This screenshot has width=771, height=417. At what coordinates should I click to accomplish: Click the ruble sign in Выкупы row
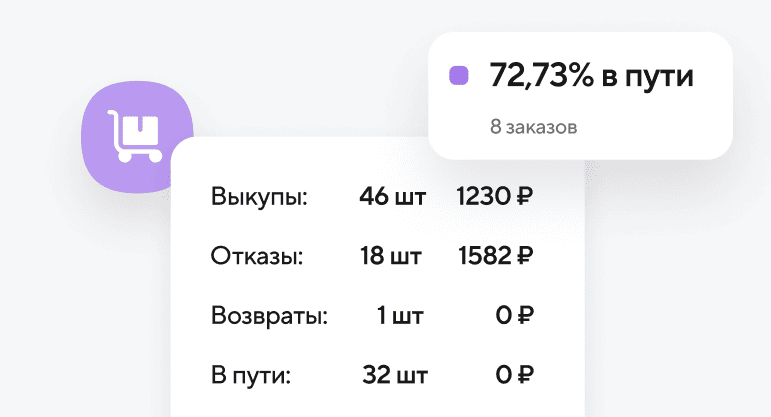tap(525, 197)
